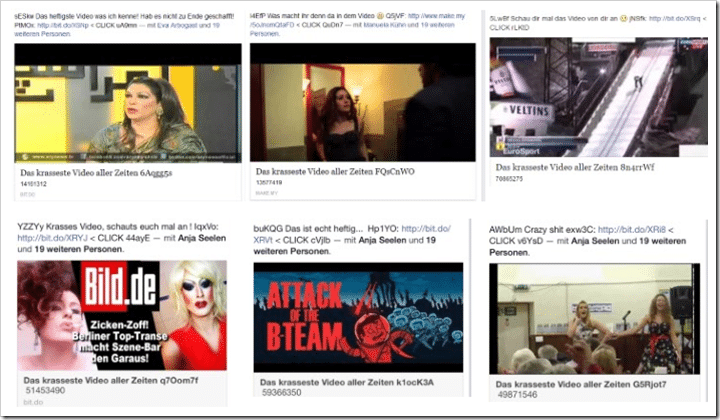
Task: Click the text 'Das ist echt heftig...'
Action: (324, 229)
